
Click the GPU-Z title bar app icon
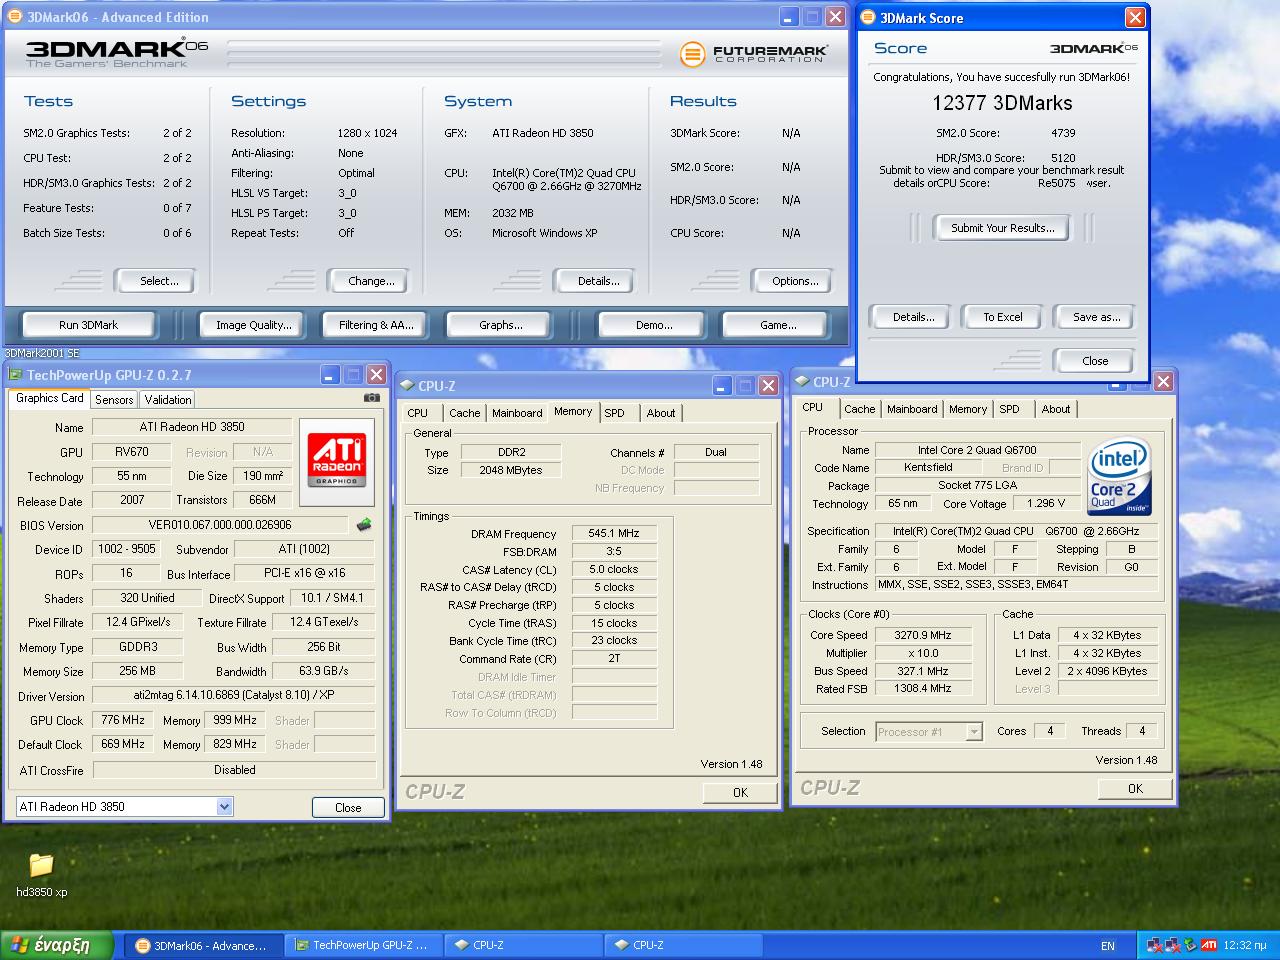tap(15, 375)
